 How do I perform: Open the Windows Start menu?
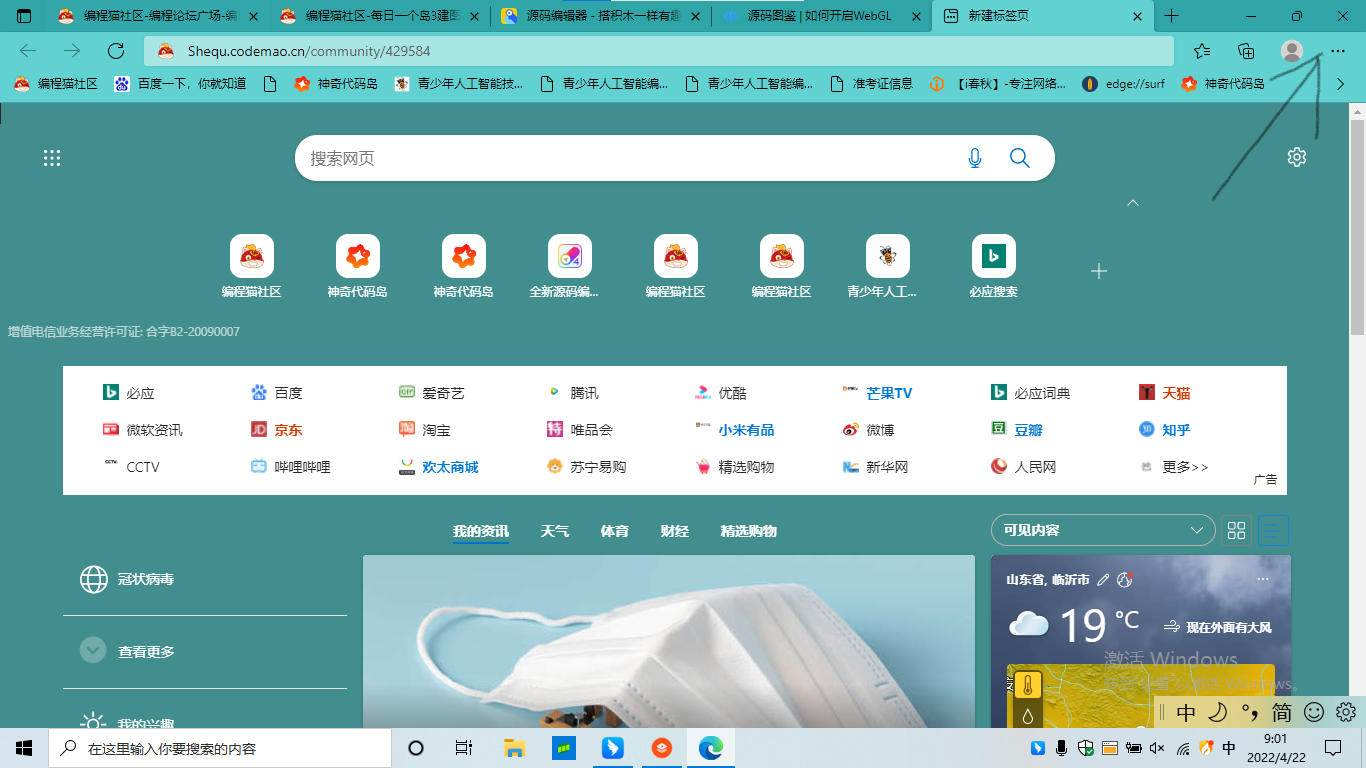click(x=24, y=748)
